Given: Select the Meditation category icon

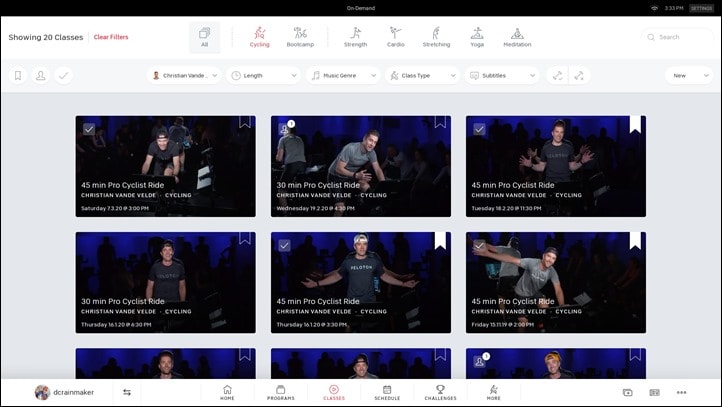Looking at the screenshot, I should 517,37.
